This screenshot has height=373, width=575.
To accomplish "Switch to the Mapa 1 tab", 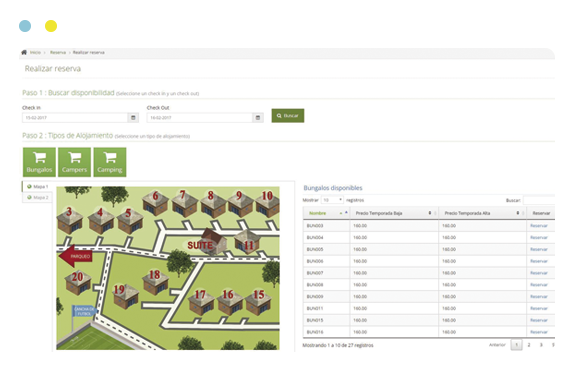I will 37,187.
